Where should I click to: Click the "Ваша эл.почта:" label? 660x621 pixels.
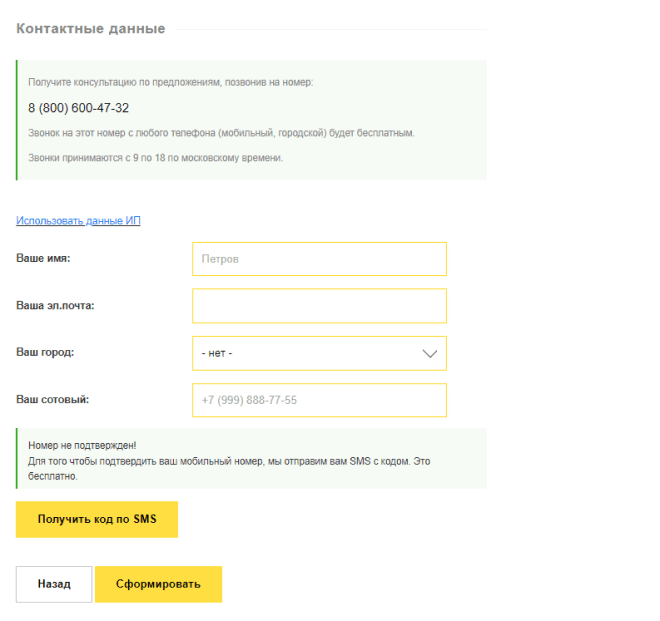point(55,305)
